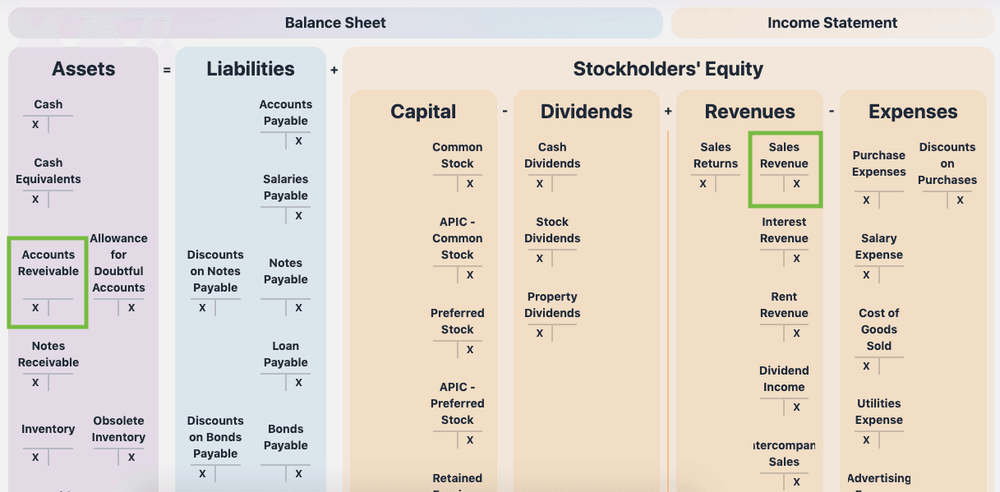Select Allowance for Doubtful Accounts
Screen dimensions: 1000x492
click(x=118, y=272)
